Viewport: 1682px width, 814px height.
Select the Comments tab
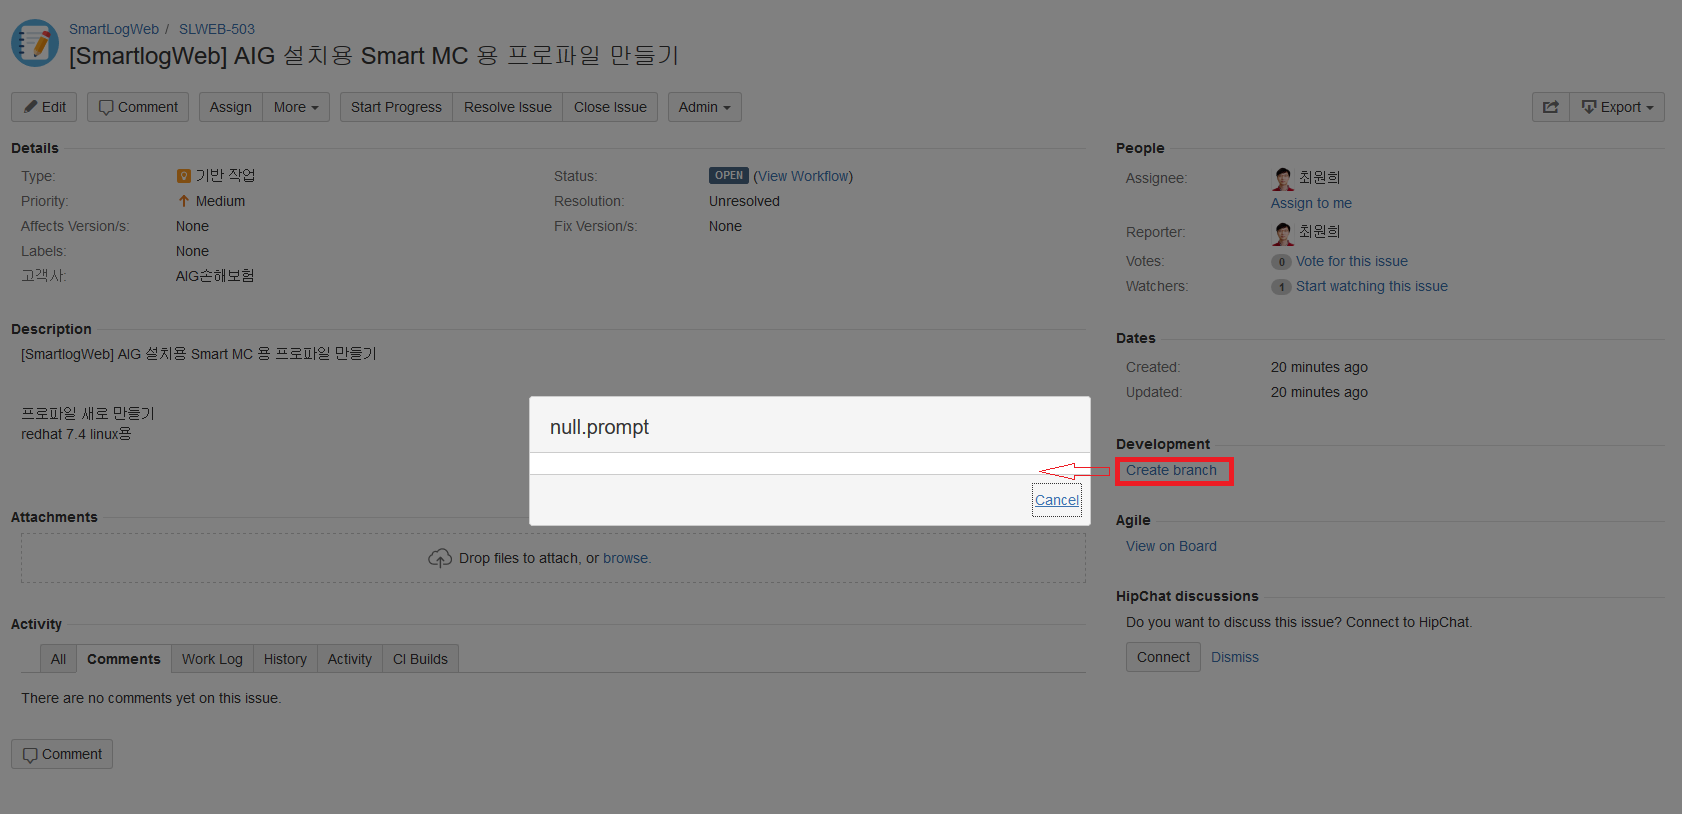pos(124,659)
